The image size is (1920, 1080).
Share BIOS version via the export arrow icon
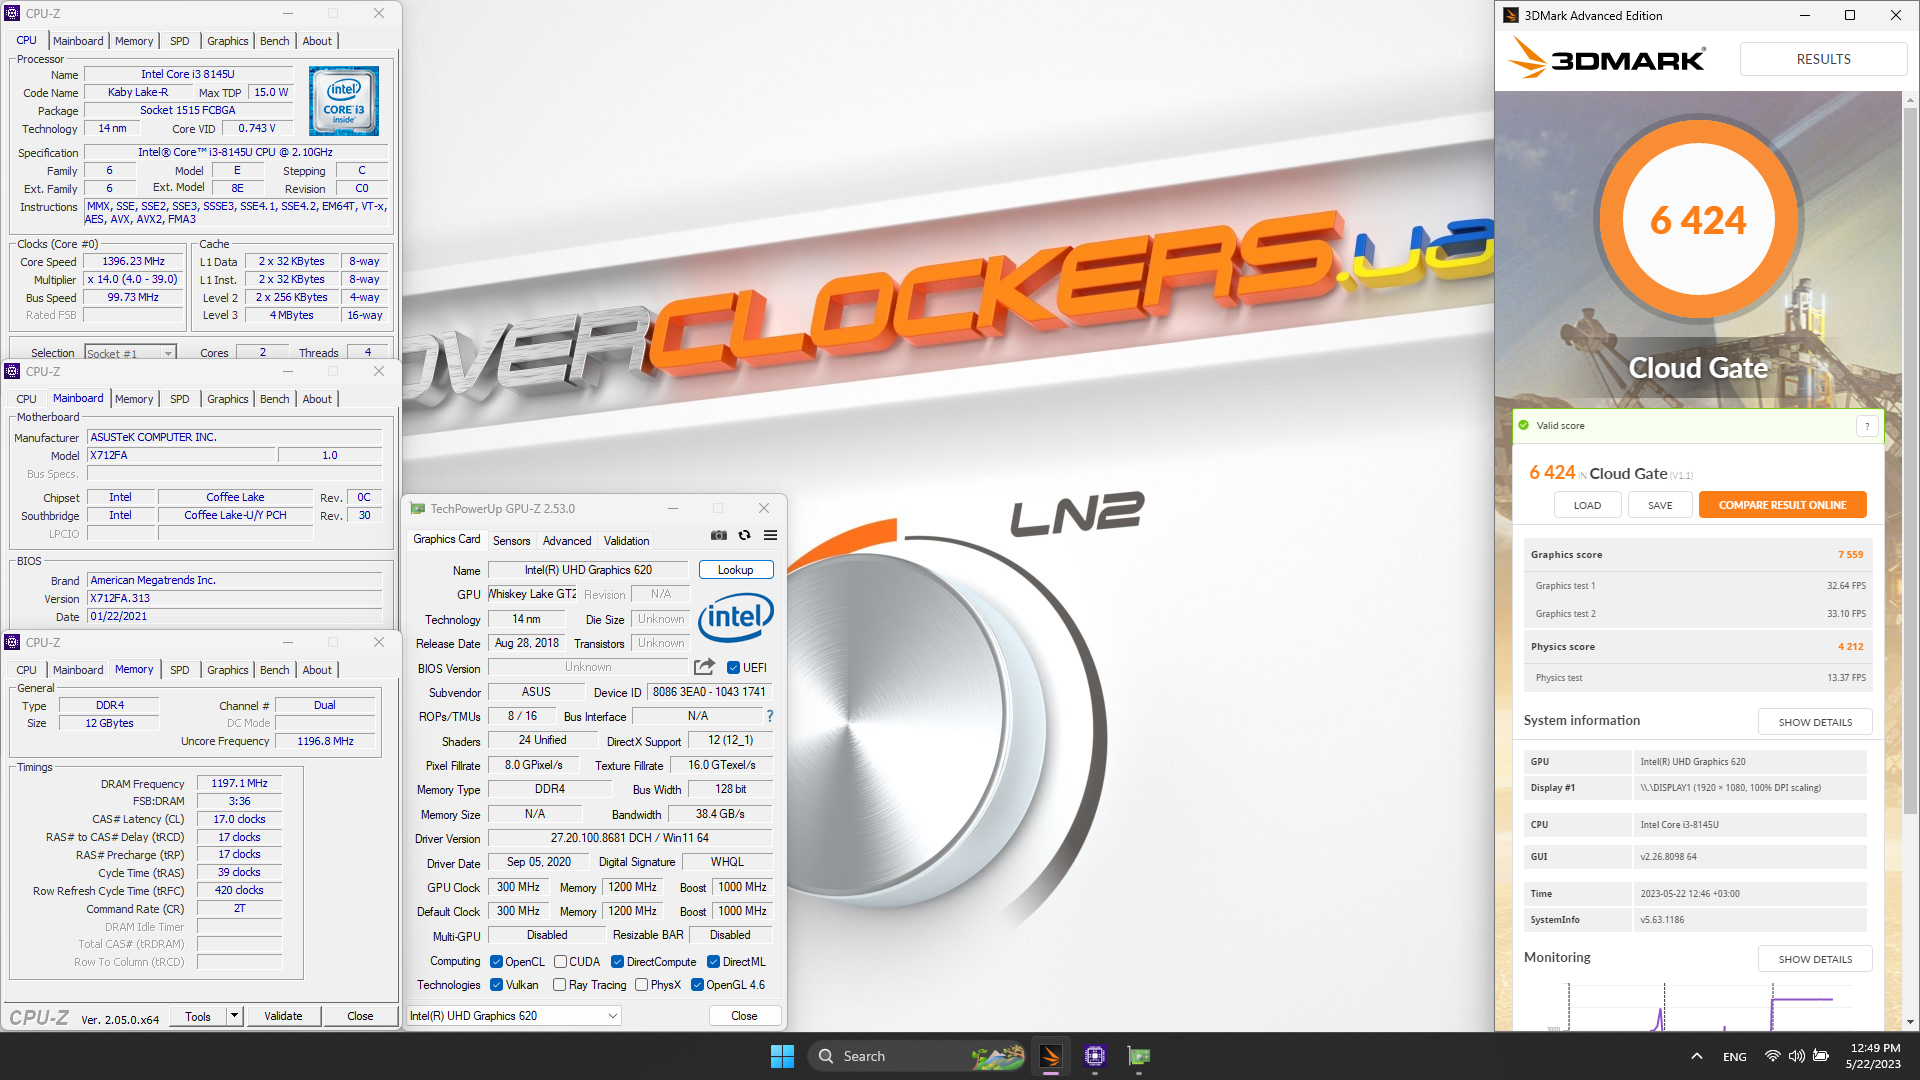(704, 667)
